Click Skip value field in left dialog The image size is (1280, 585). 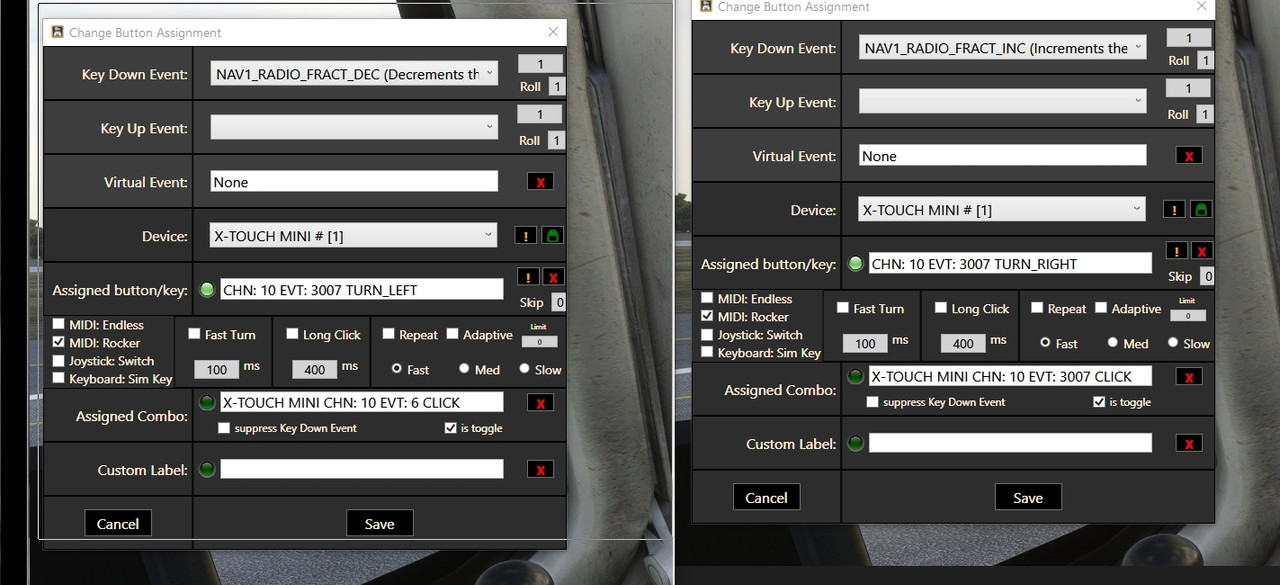click(x=558, y=303)
